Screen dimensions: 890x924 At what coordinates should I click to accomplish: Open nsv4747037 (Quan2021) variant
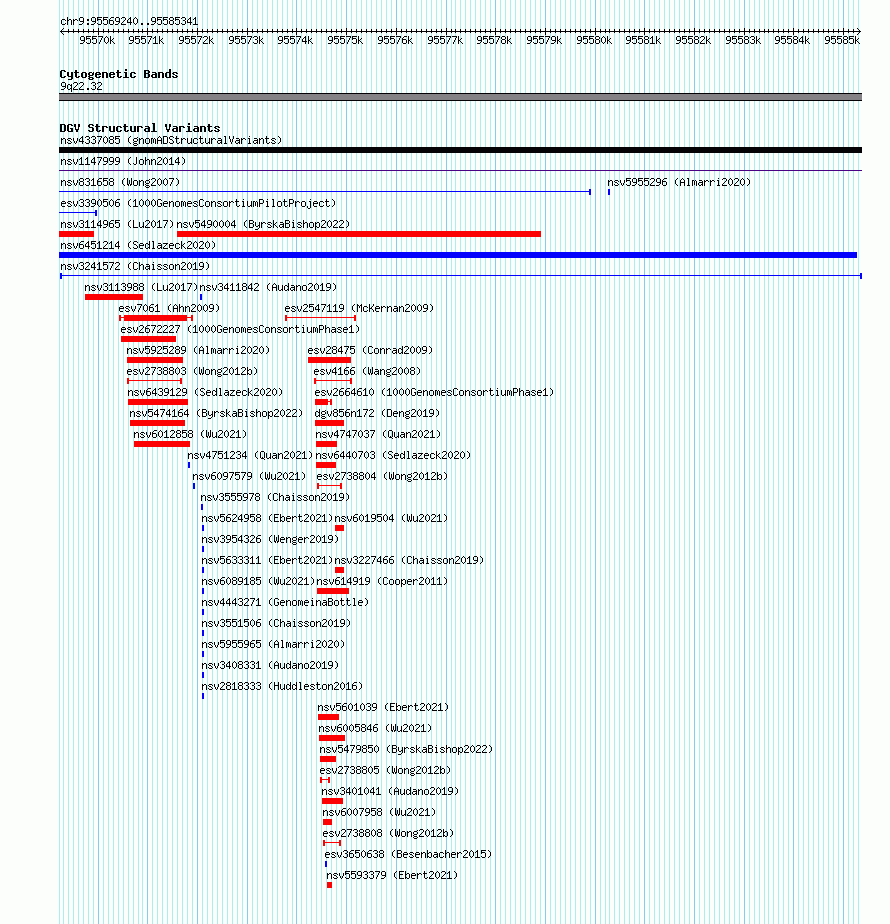pyautogui.click(x=378, y=434)
